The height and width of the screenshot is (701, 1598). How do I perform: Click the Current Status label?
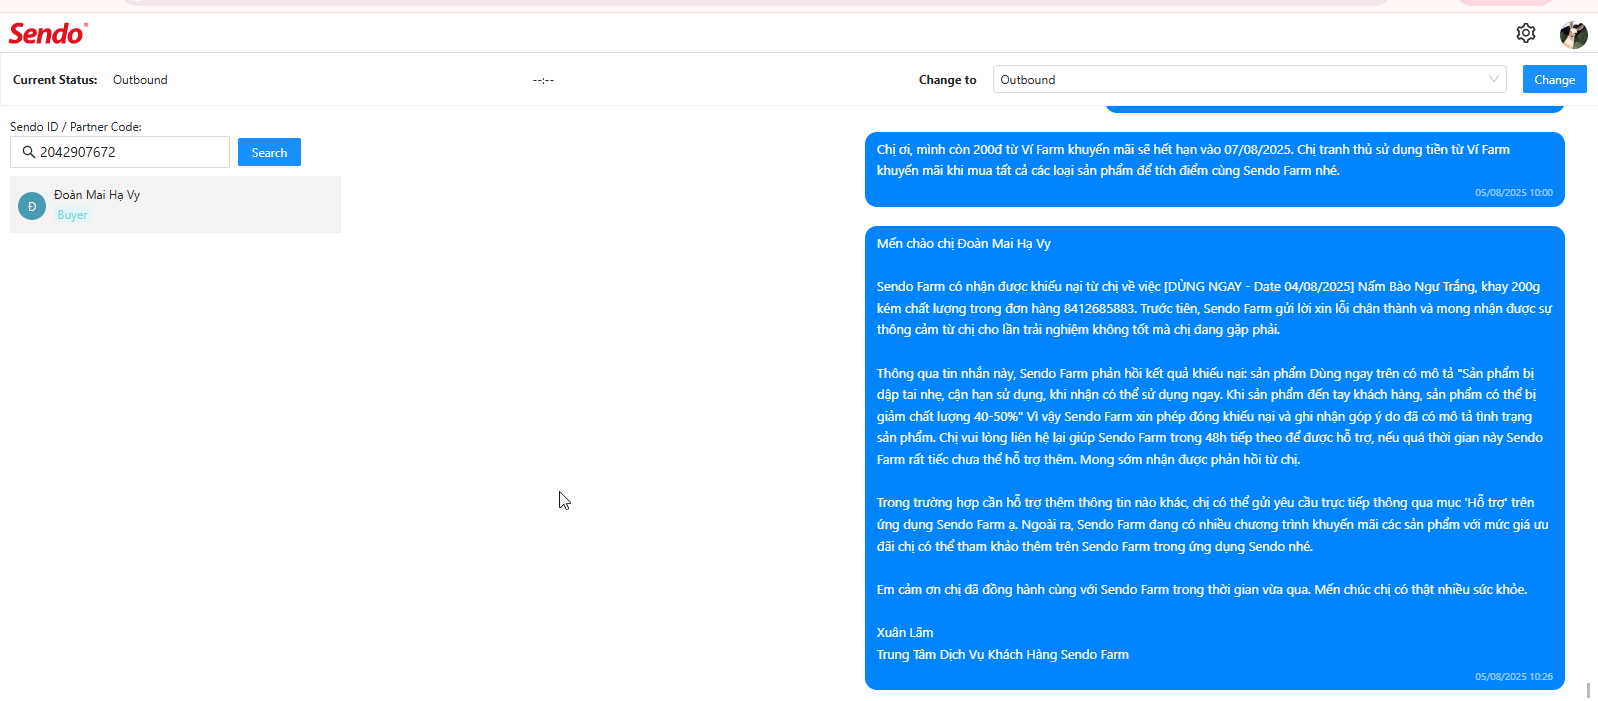point(55,80)
